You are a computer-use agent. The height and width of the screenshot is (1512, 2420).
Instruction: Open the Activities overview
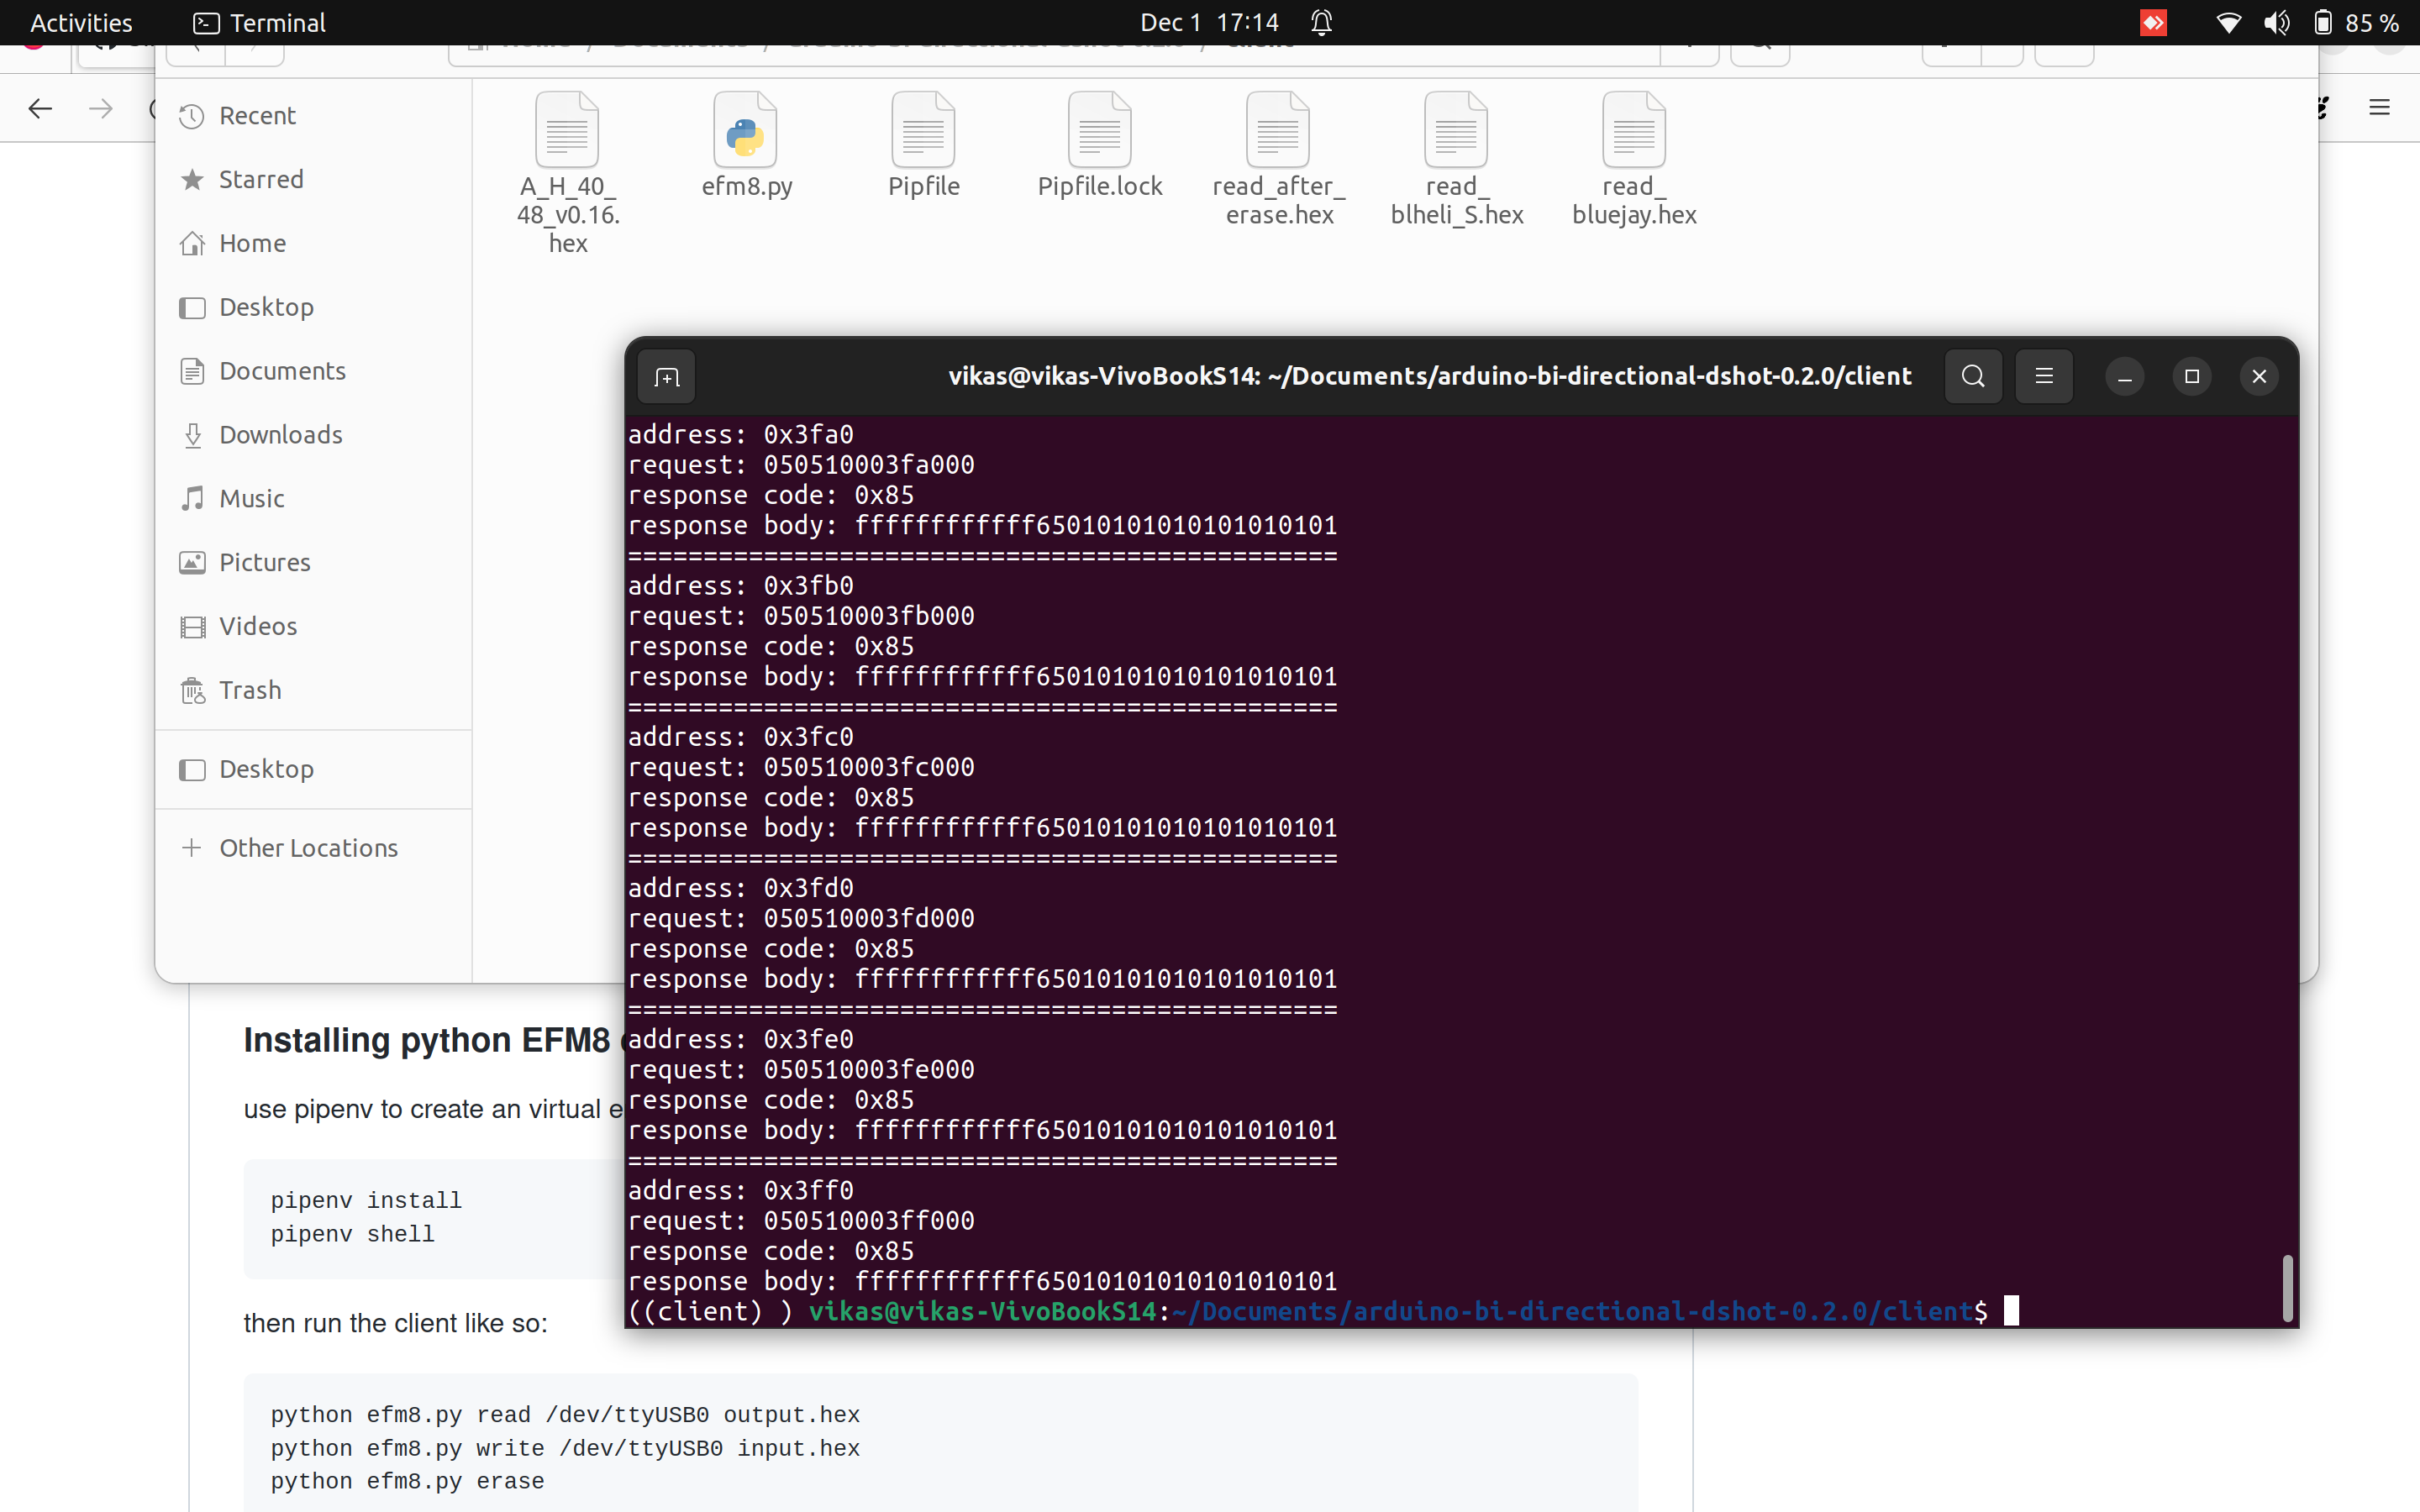pyautogui.click(x=80, y=22)
